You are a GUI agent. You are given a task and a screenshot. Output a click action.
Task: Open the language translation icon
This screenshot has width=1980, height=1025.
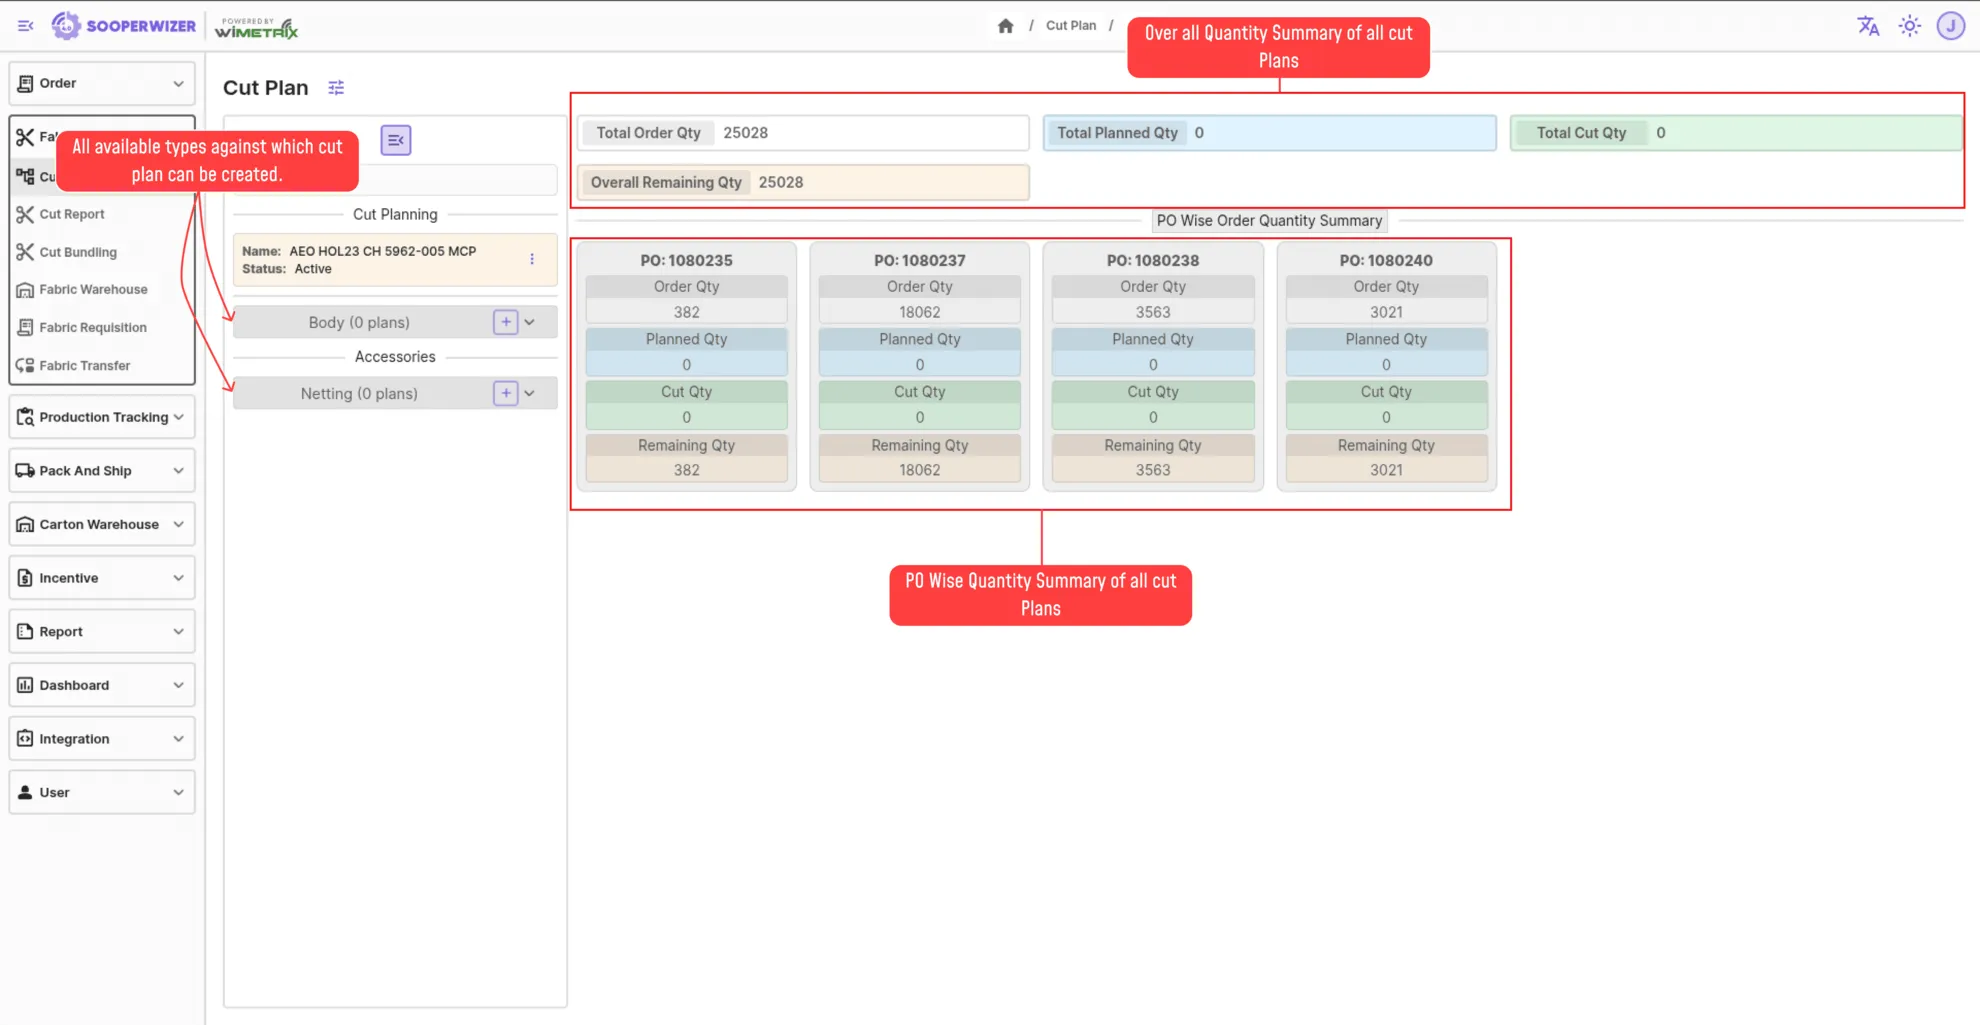click(1867, 26)
